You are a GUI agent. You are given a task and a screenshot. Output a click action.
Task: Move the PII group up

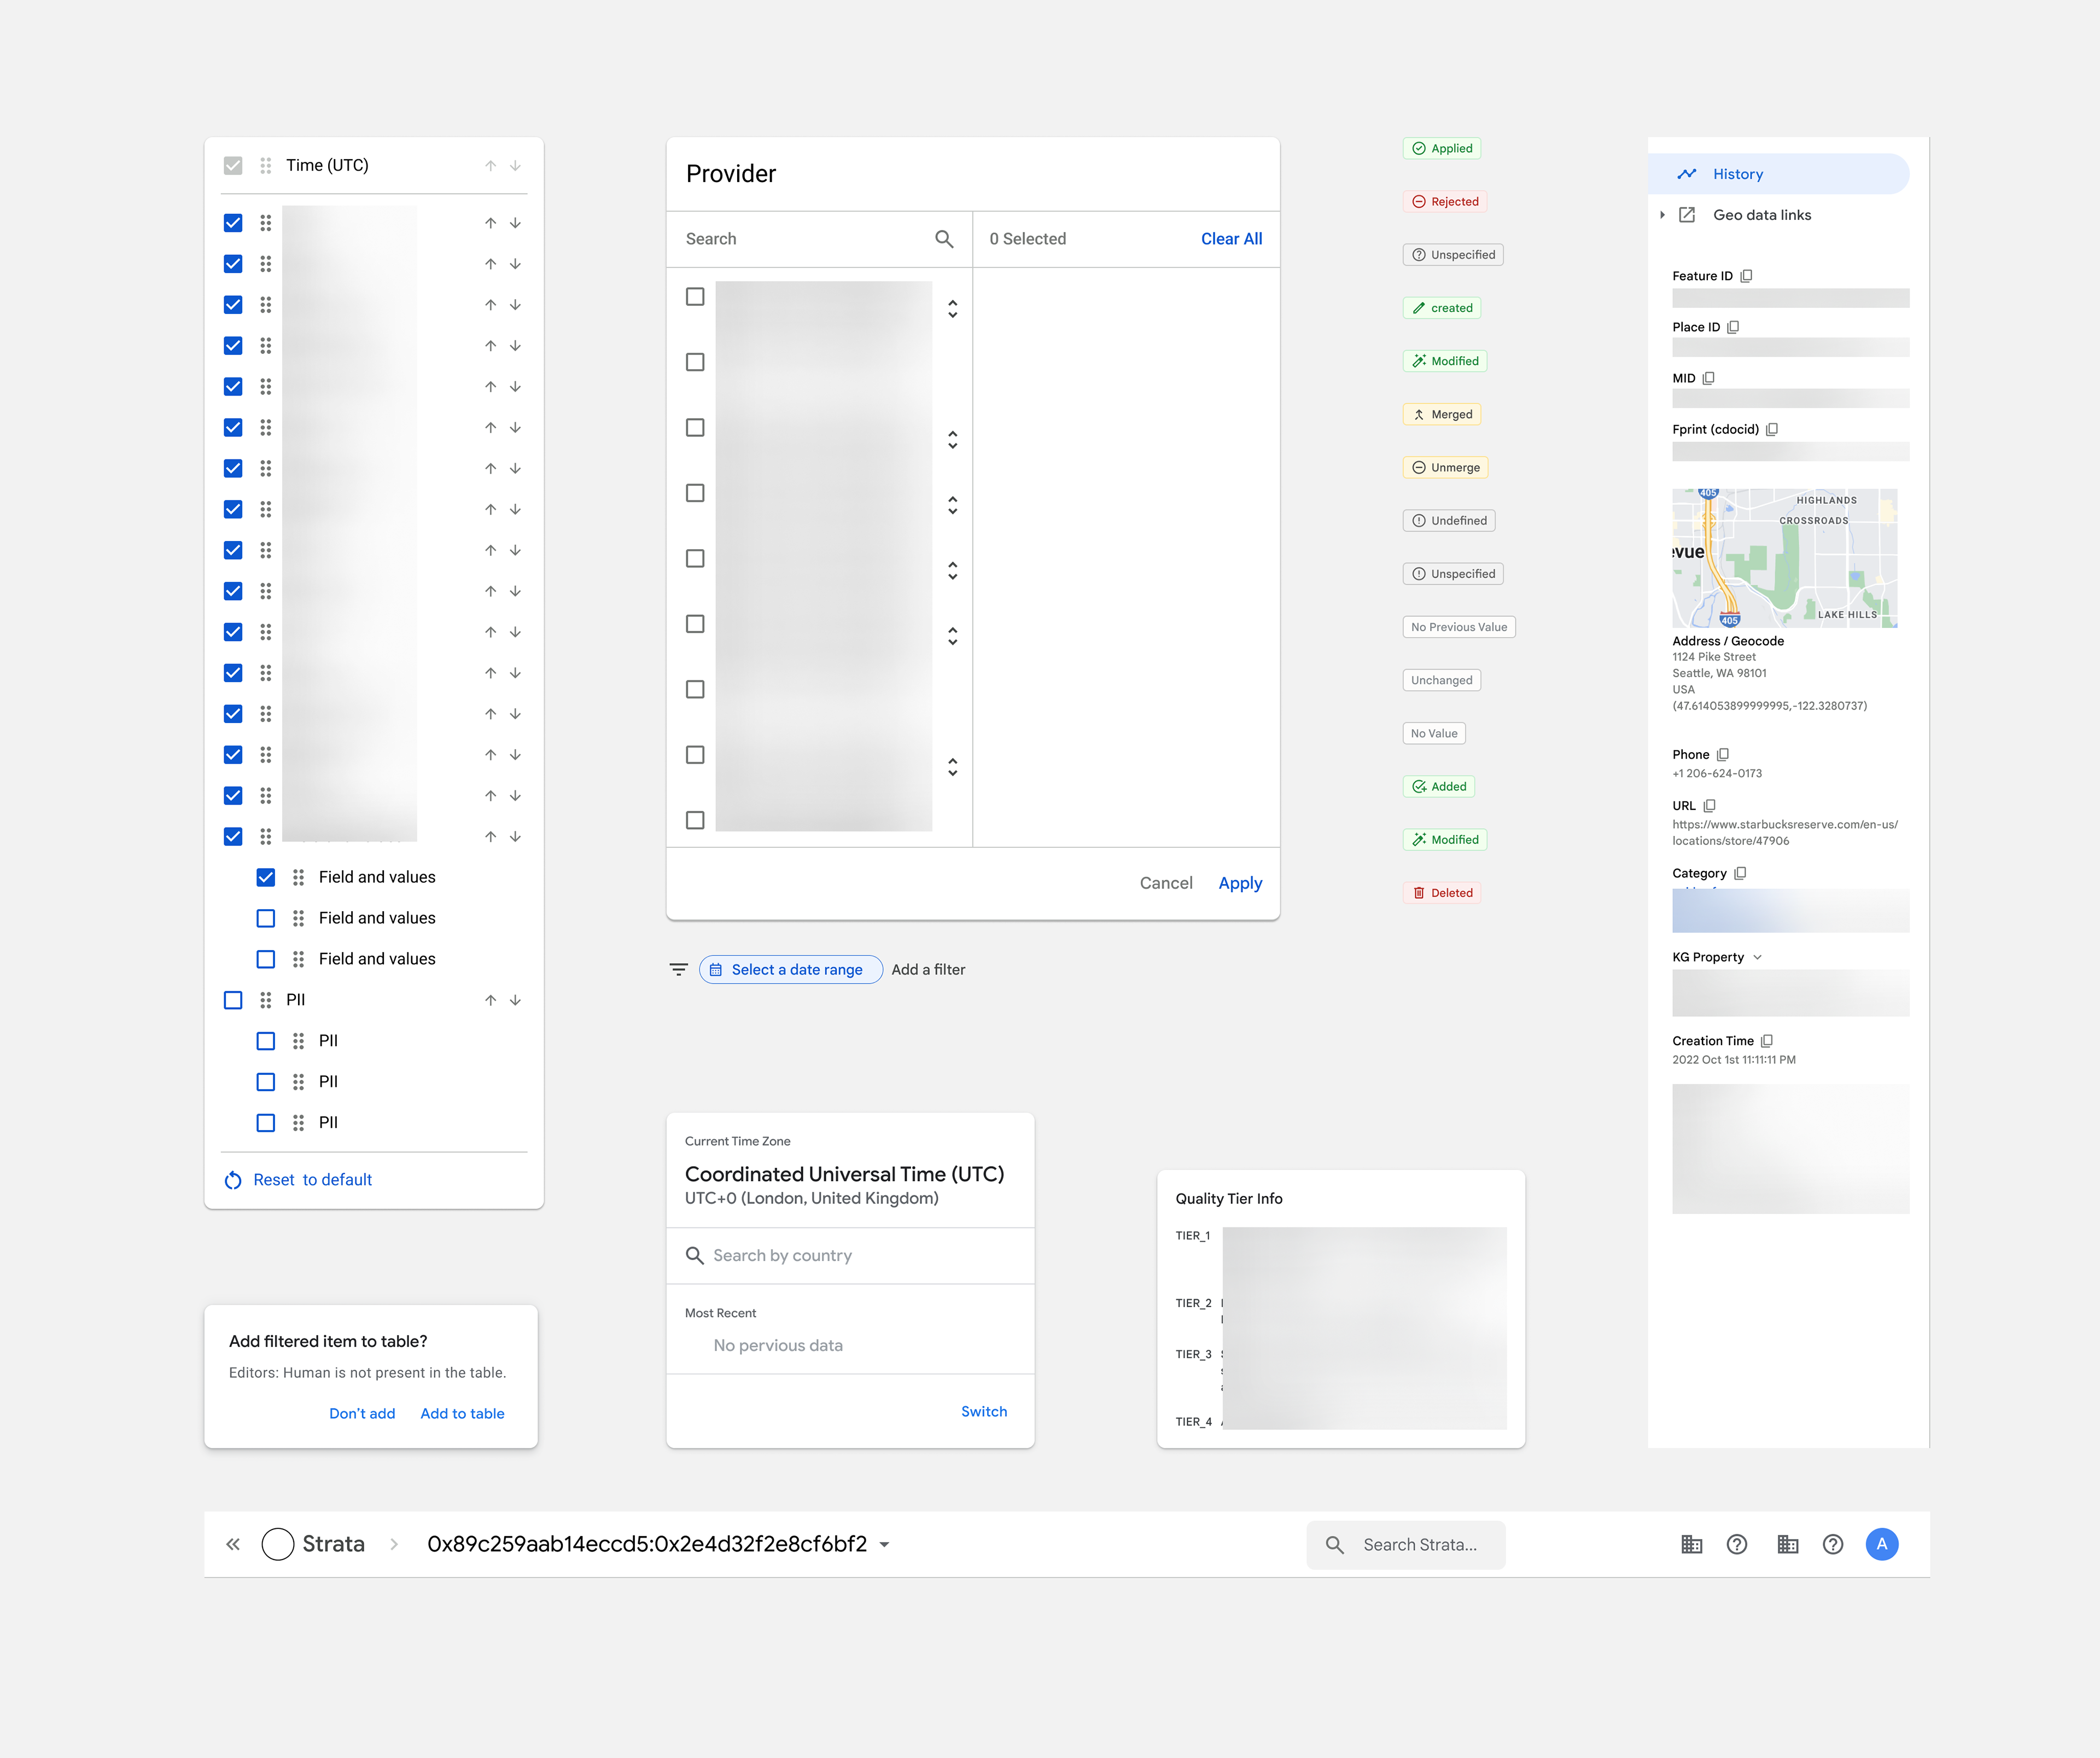click(490, 1000)
